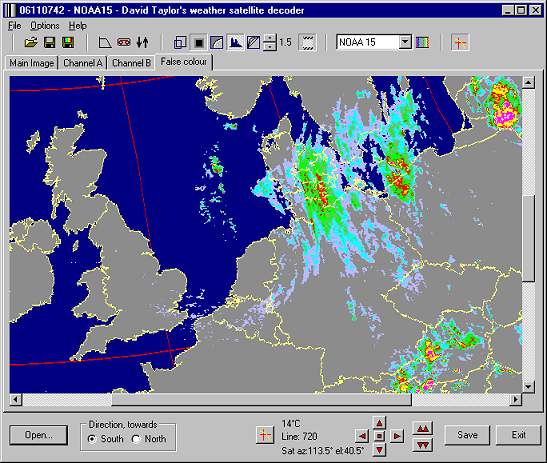The width and height of the screenshot is (547, 463).
Task: Click the rainbow colour palette icon
Action: (422, 43)
